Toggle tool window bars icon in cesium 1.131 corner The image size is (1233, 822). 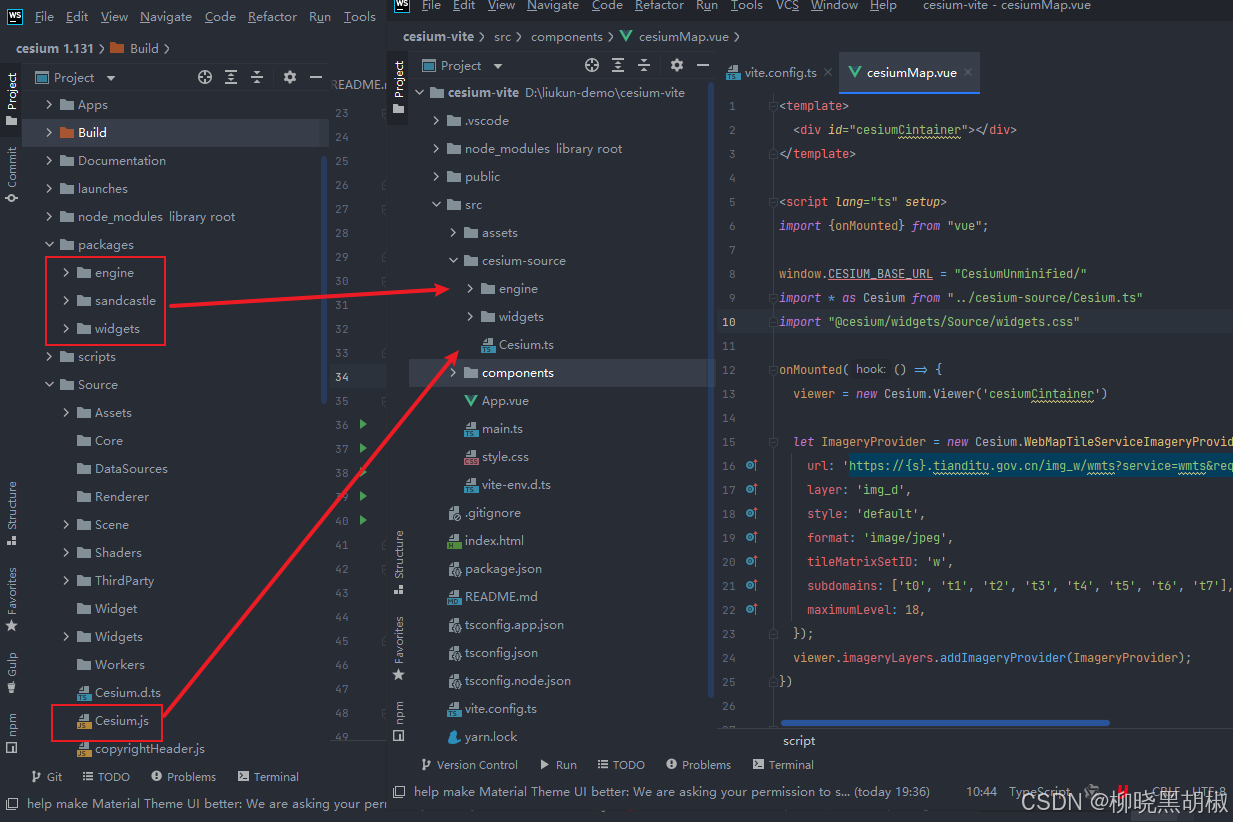coord(12,803)
